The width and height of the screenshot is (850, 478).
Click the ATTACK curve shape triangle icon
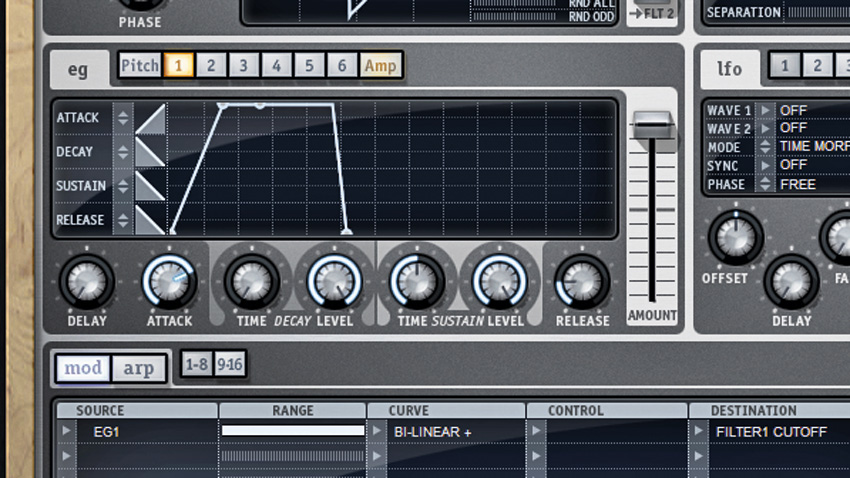click(x=151, y=119)
